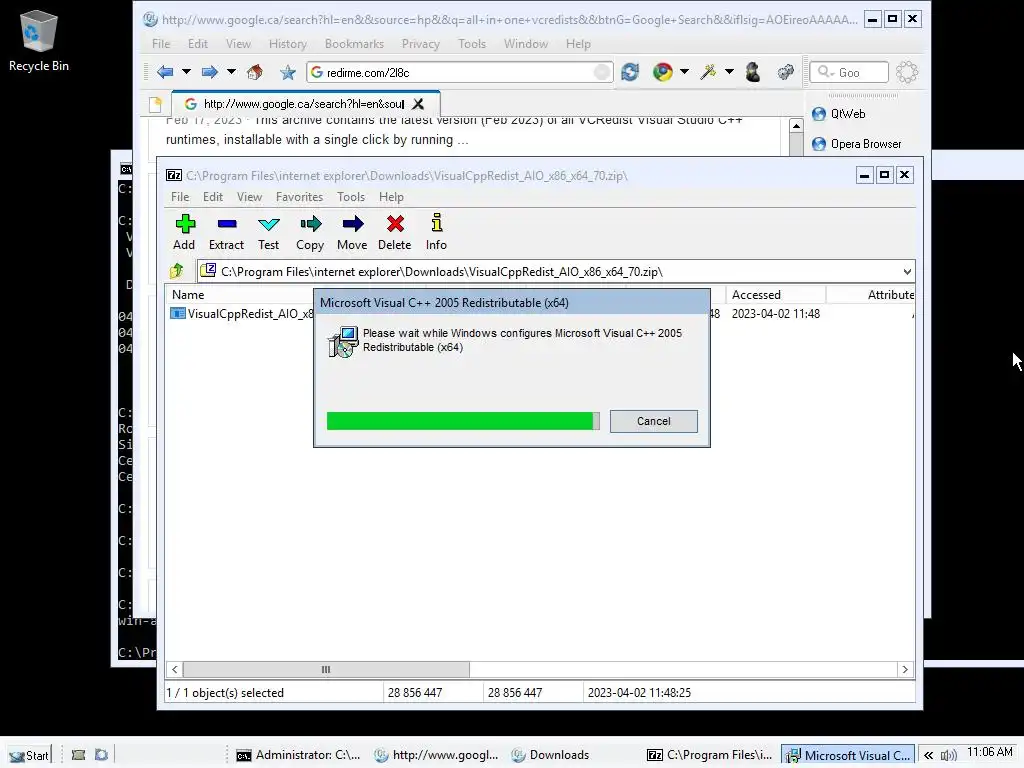This screenshot has width=1024, height=768.
Task: Click the Add button in 7-Zip toolbar
Action: tap(185, 232)
